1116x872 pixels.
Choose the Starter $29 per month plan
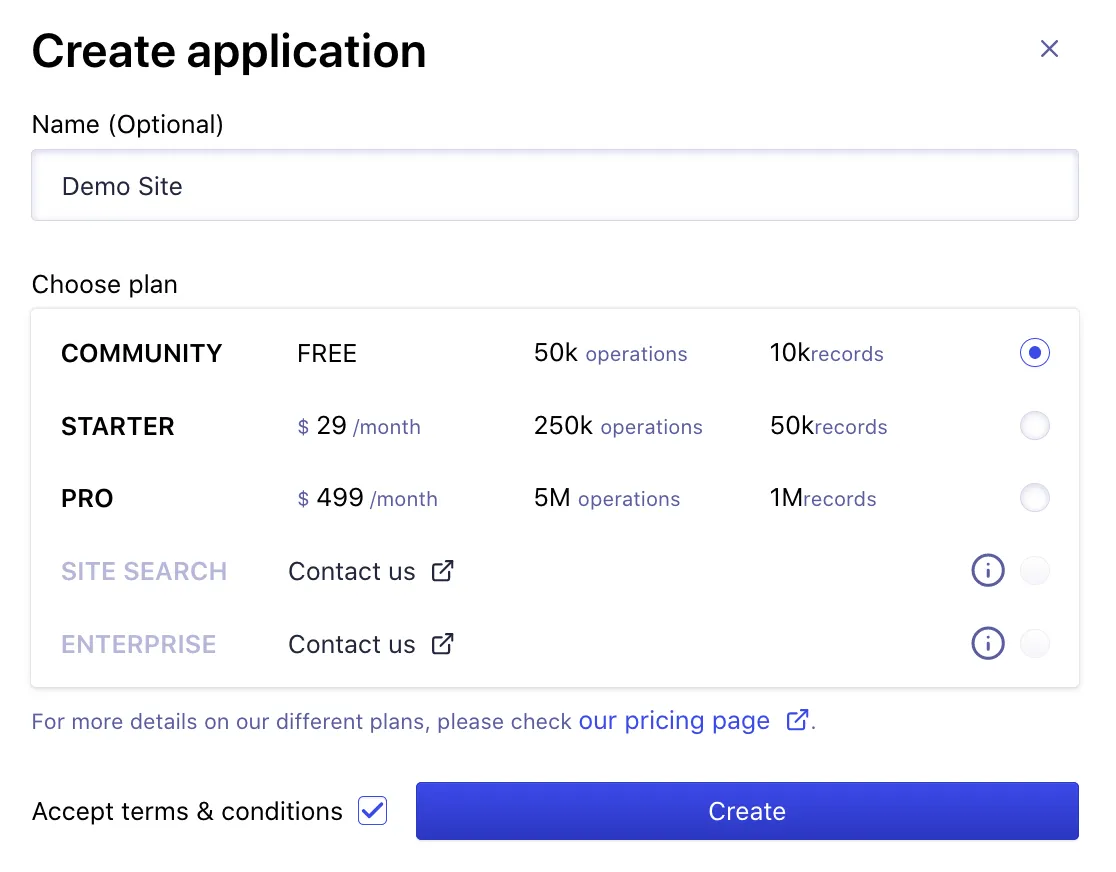coord(1035,425)
